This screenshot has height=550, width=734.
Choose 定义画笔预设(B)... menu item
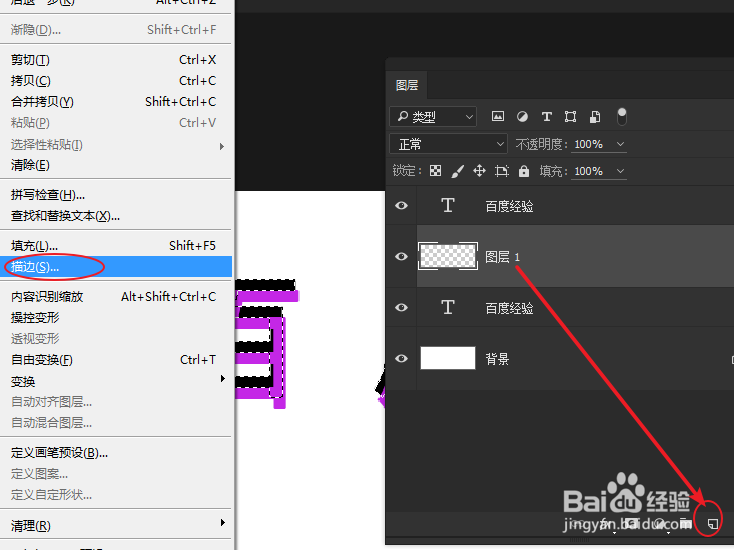coord(116,453)
